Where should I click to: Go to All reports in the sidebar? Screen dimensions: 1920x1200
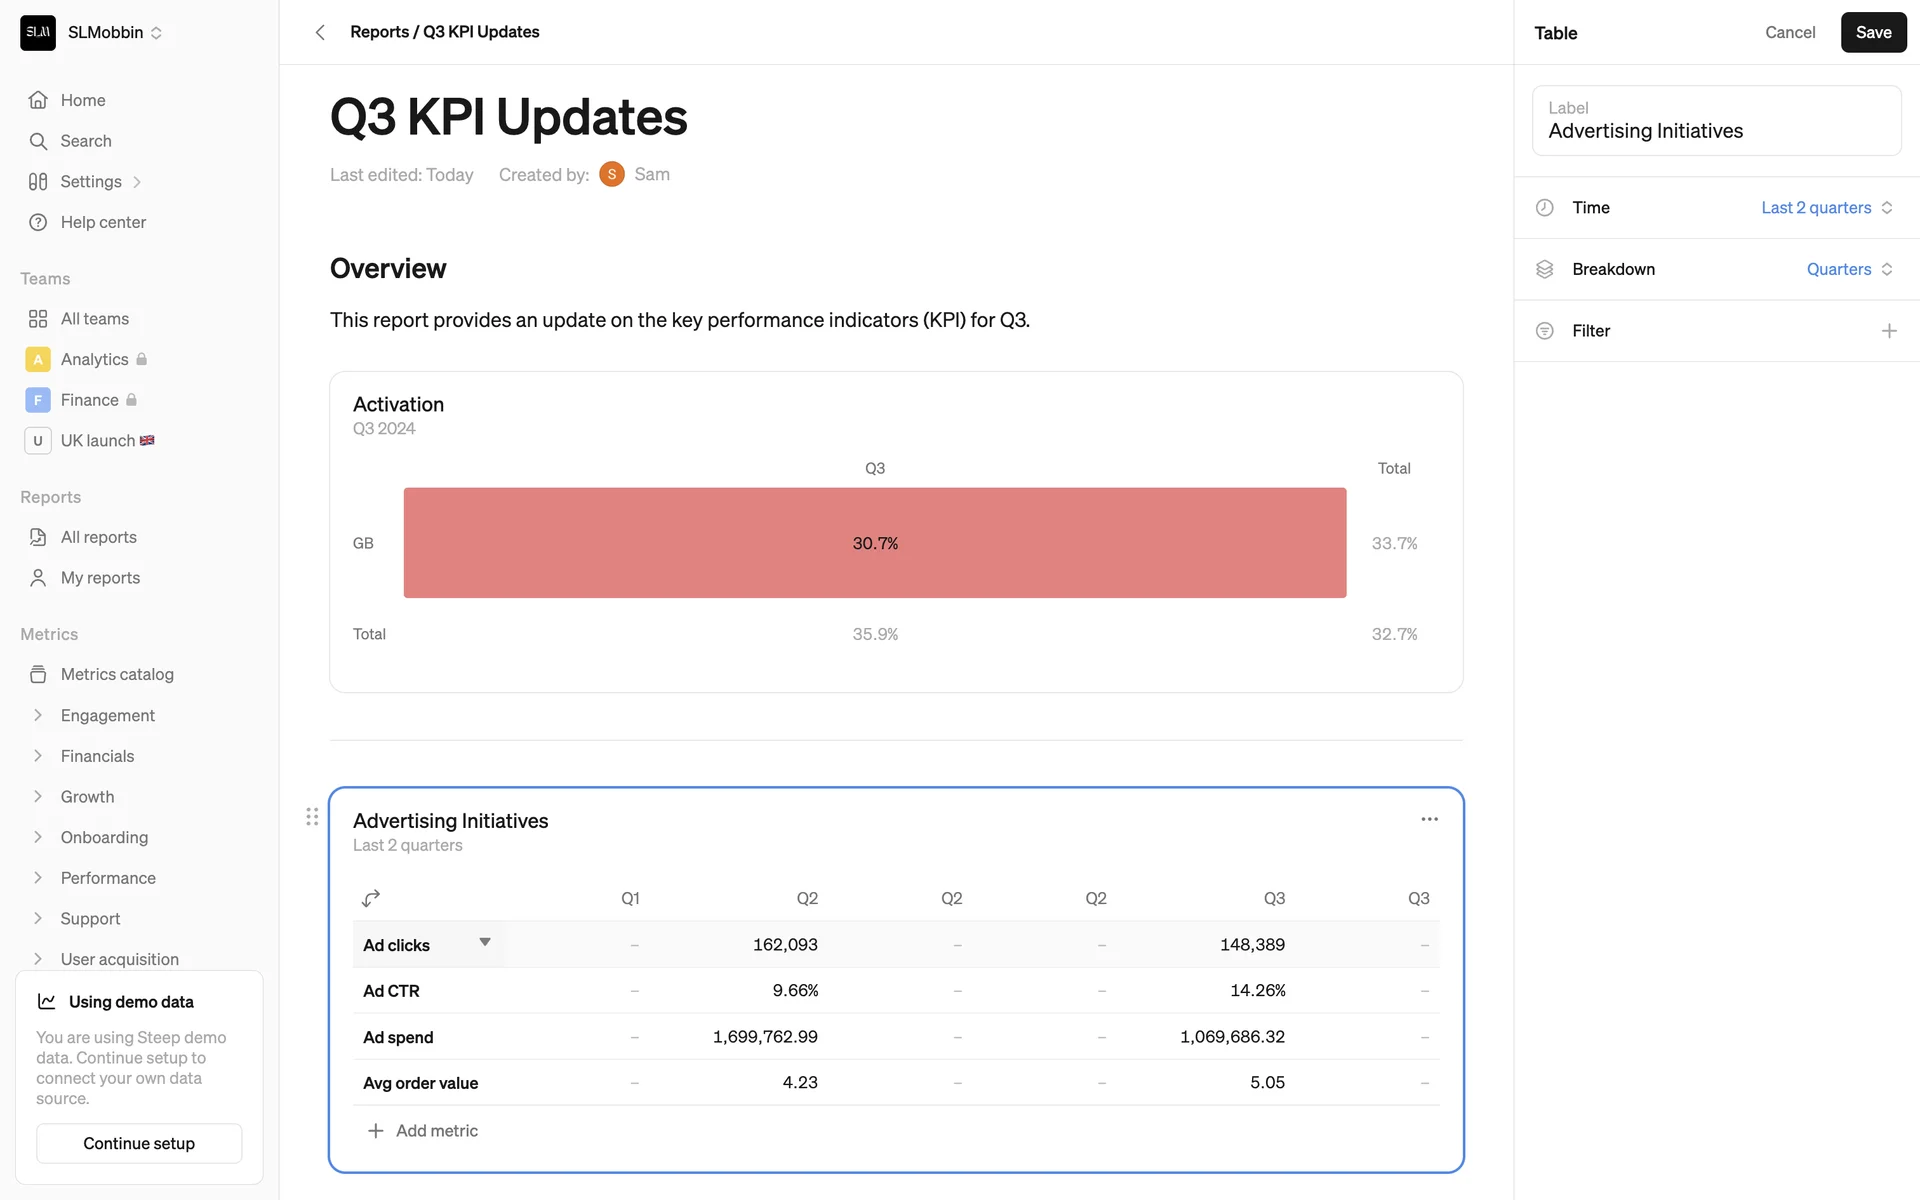click(x=98, y=537)
